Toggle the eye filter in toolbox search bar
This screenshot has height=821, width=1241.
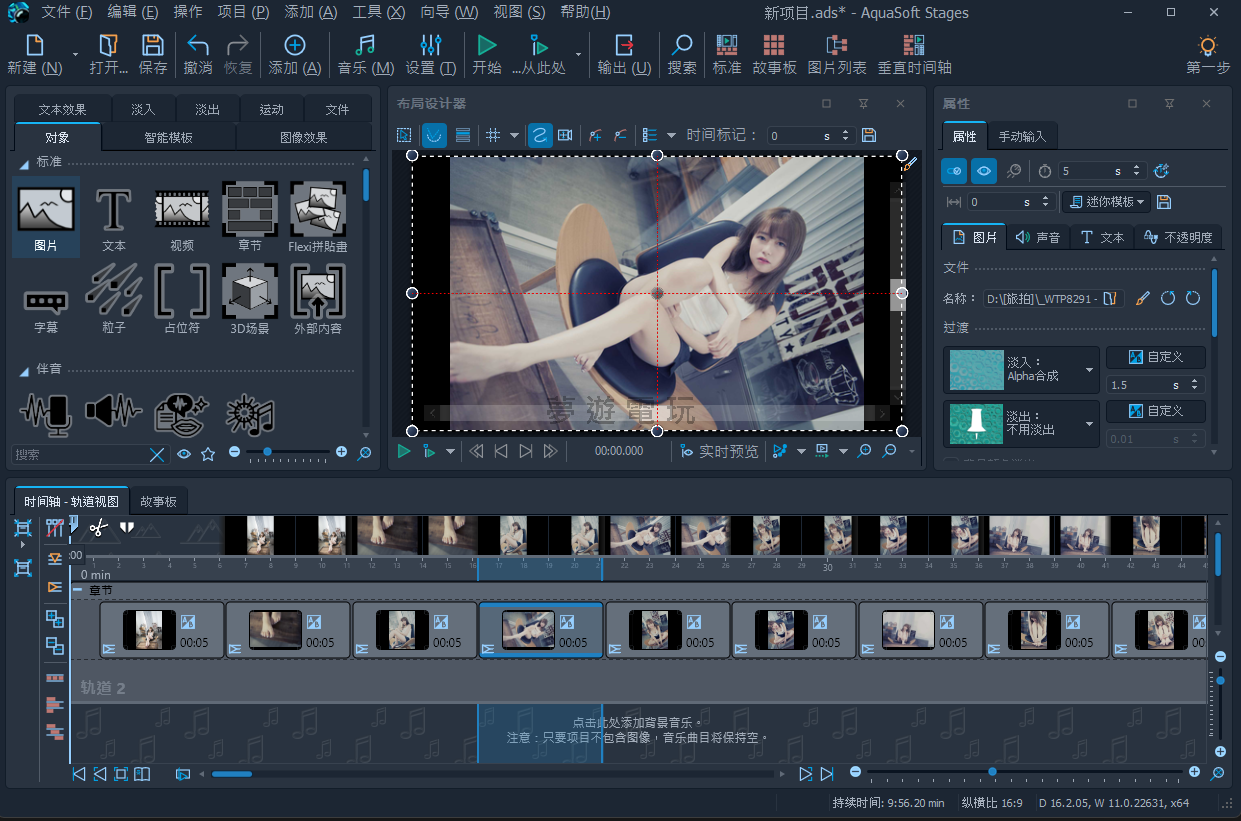tap(184, 454)
